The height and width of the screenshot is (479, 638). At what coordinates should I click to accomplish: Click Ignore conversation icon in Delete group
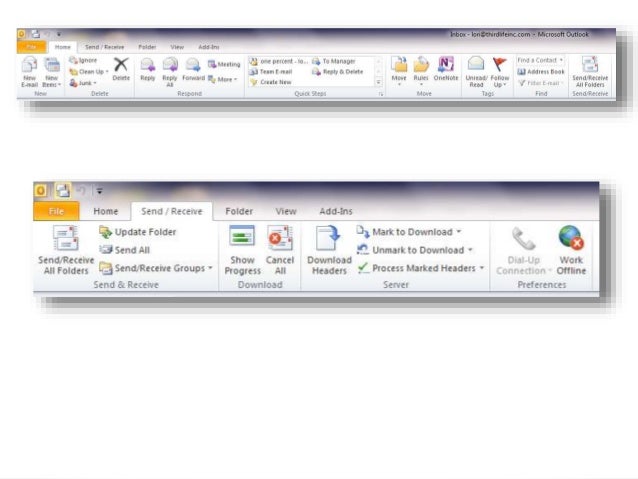click(73, 60)
